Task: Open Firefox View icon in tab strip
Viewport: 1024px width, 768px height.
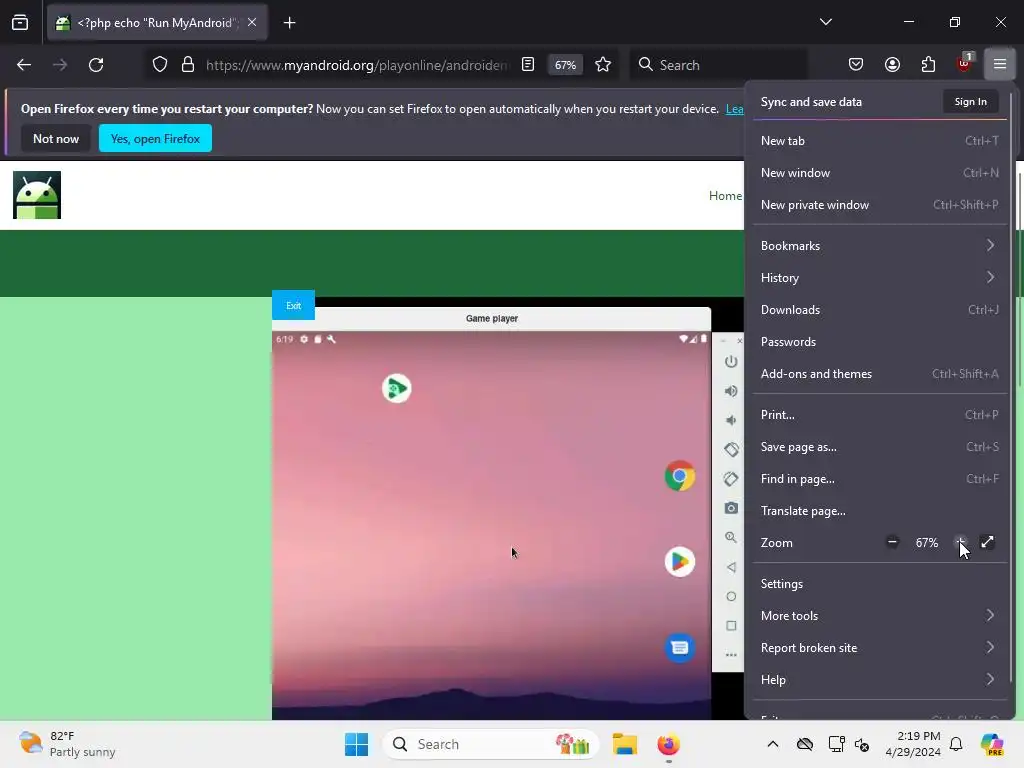Action: (x=20, y=23)
